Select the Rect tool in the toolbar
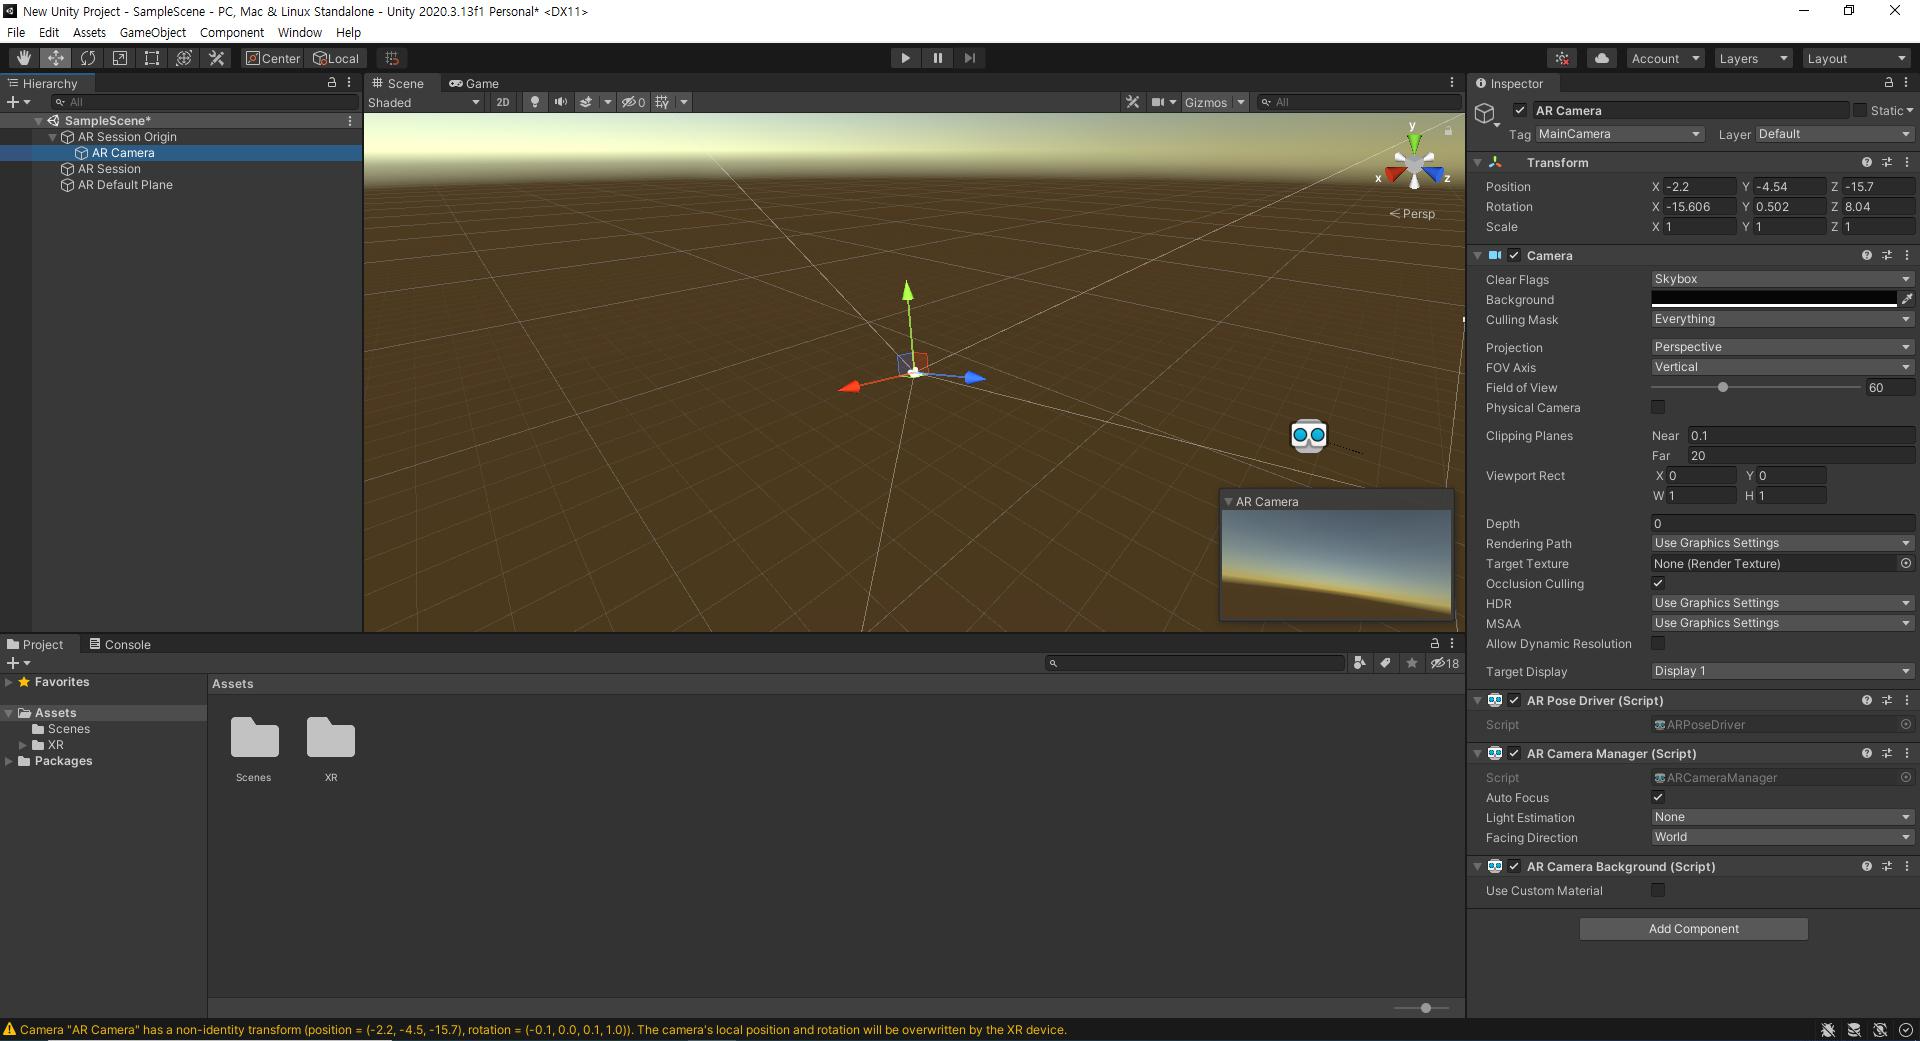 pyautogui.click(x=151, y=58)
